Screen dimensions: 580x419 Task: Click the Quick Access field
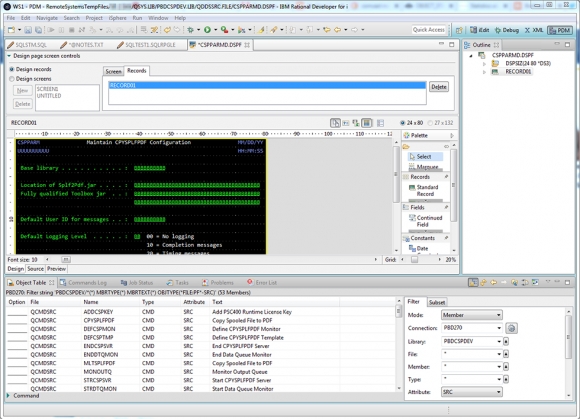click(429, 30)
